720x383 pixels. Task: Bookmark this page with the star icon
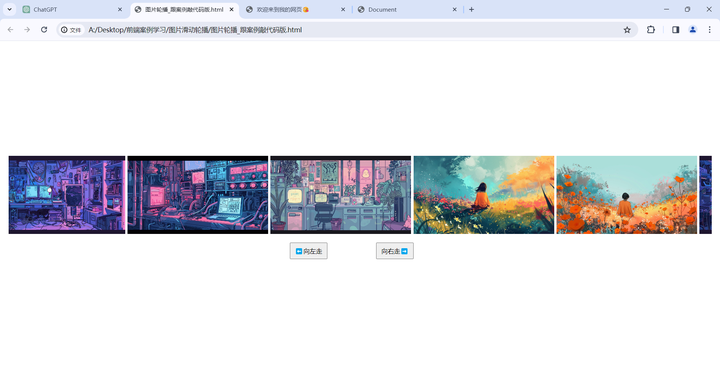(627, 30)
